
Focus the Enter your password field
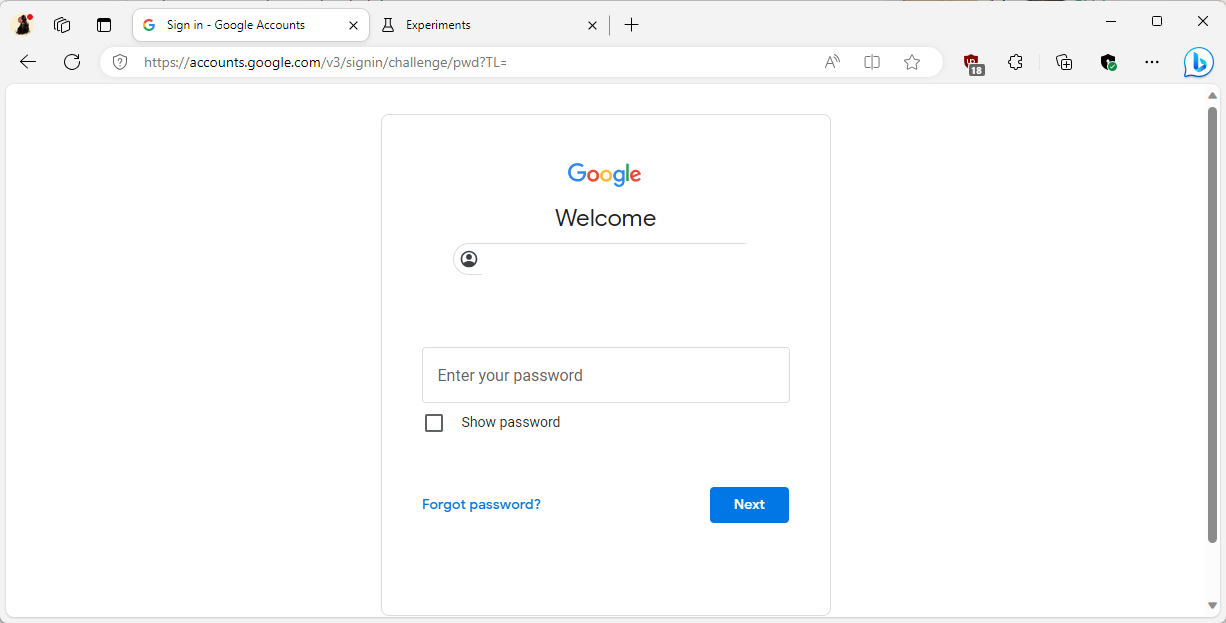click(x=606, y=375)
